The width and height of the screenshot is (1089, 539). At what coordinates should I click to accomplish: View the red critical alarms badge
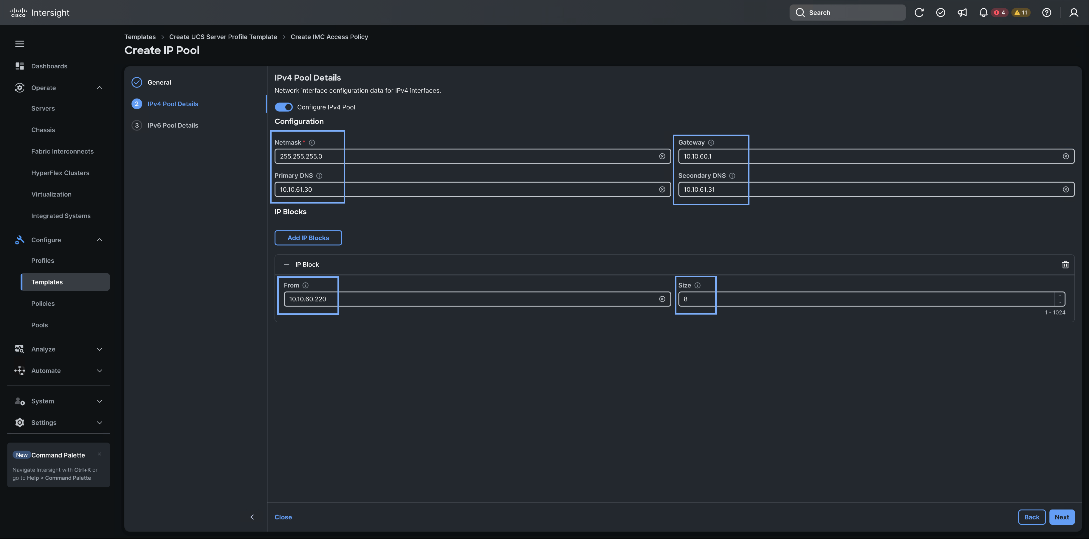pyautogui.click(x=999, y=13)
